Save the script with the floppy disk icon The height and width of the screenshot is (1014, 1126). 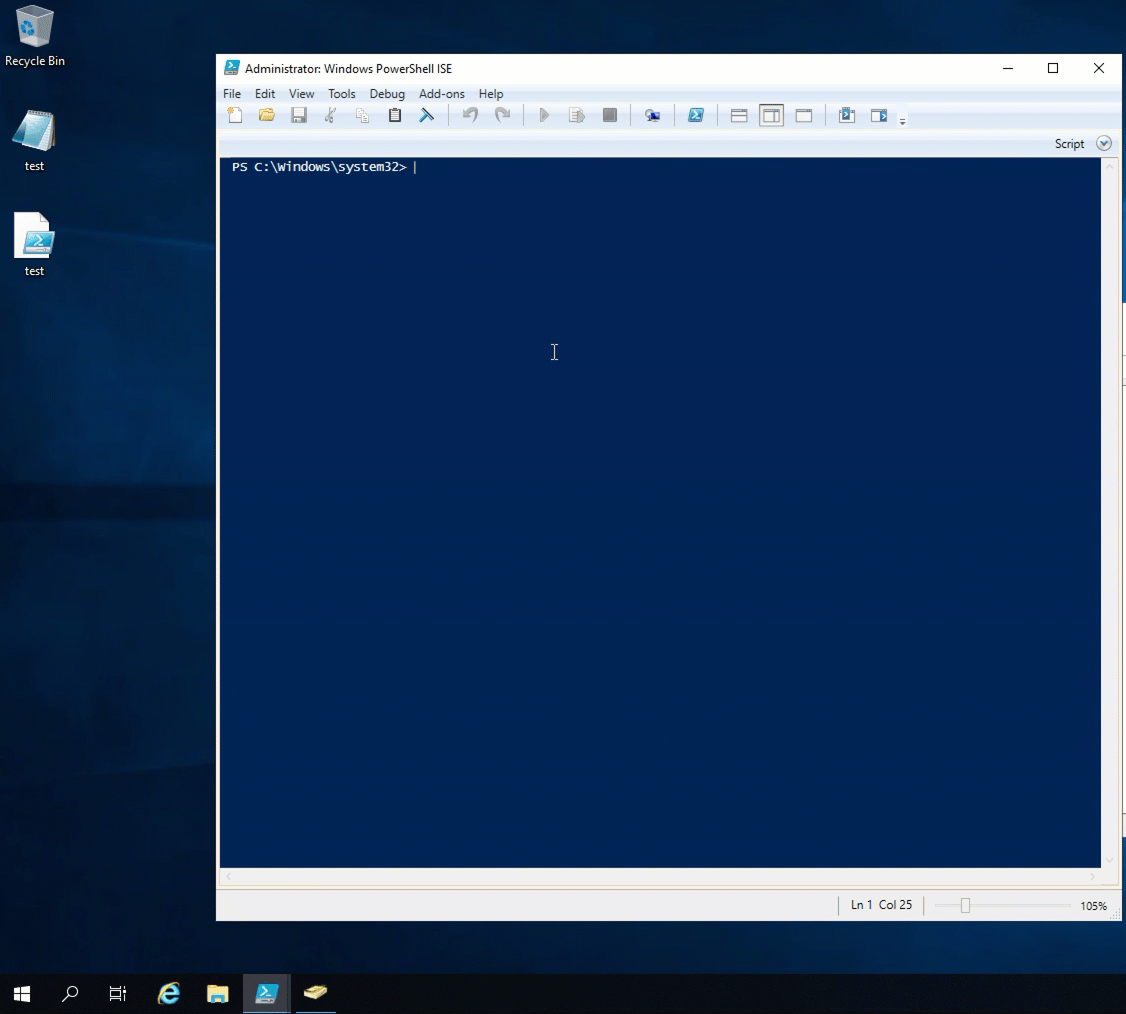pos(299,115)
